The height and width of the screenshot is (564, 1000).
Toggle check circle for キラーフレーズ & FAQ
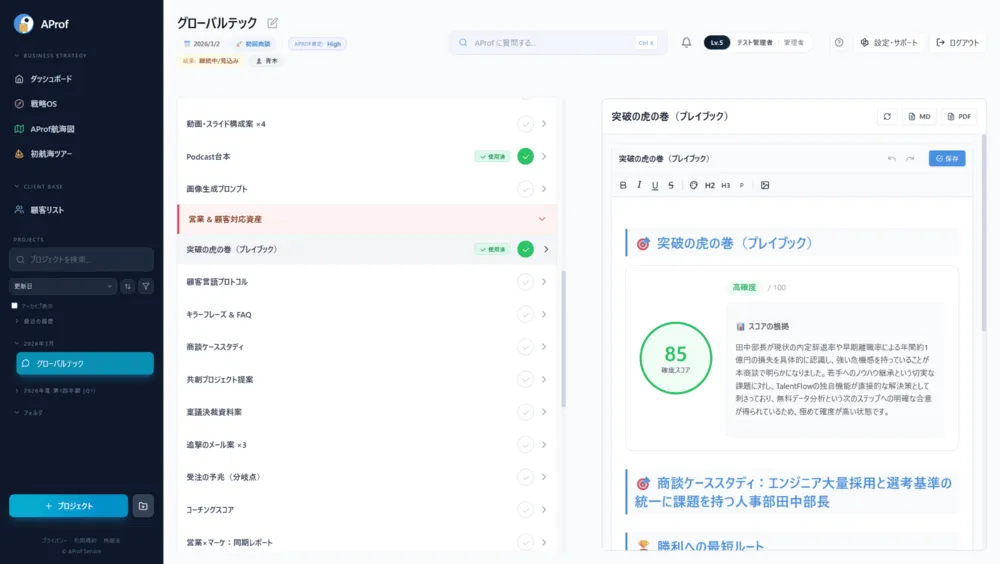(525, 315)
